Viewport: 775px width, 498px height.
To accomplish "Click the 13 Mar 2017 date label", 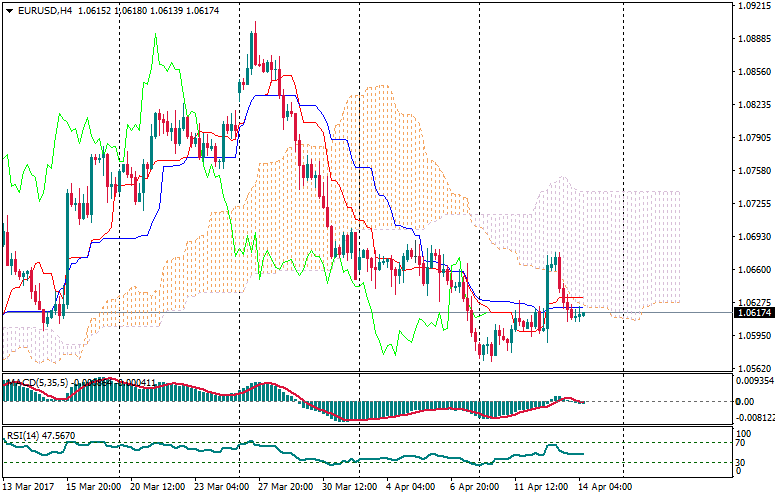I will [x=28, y=486].
